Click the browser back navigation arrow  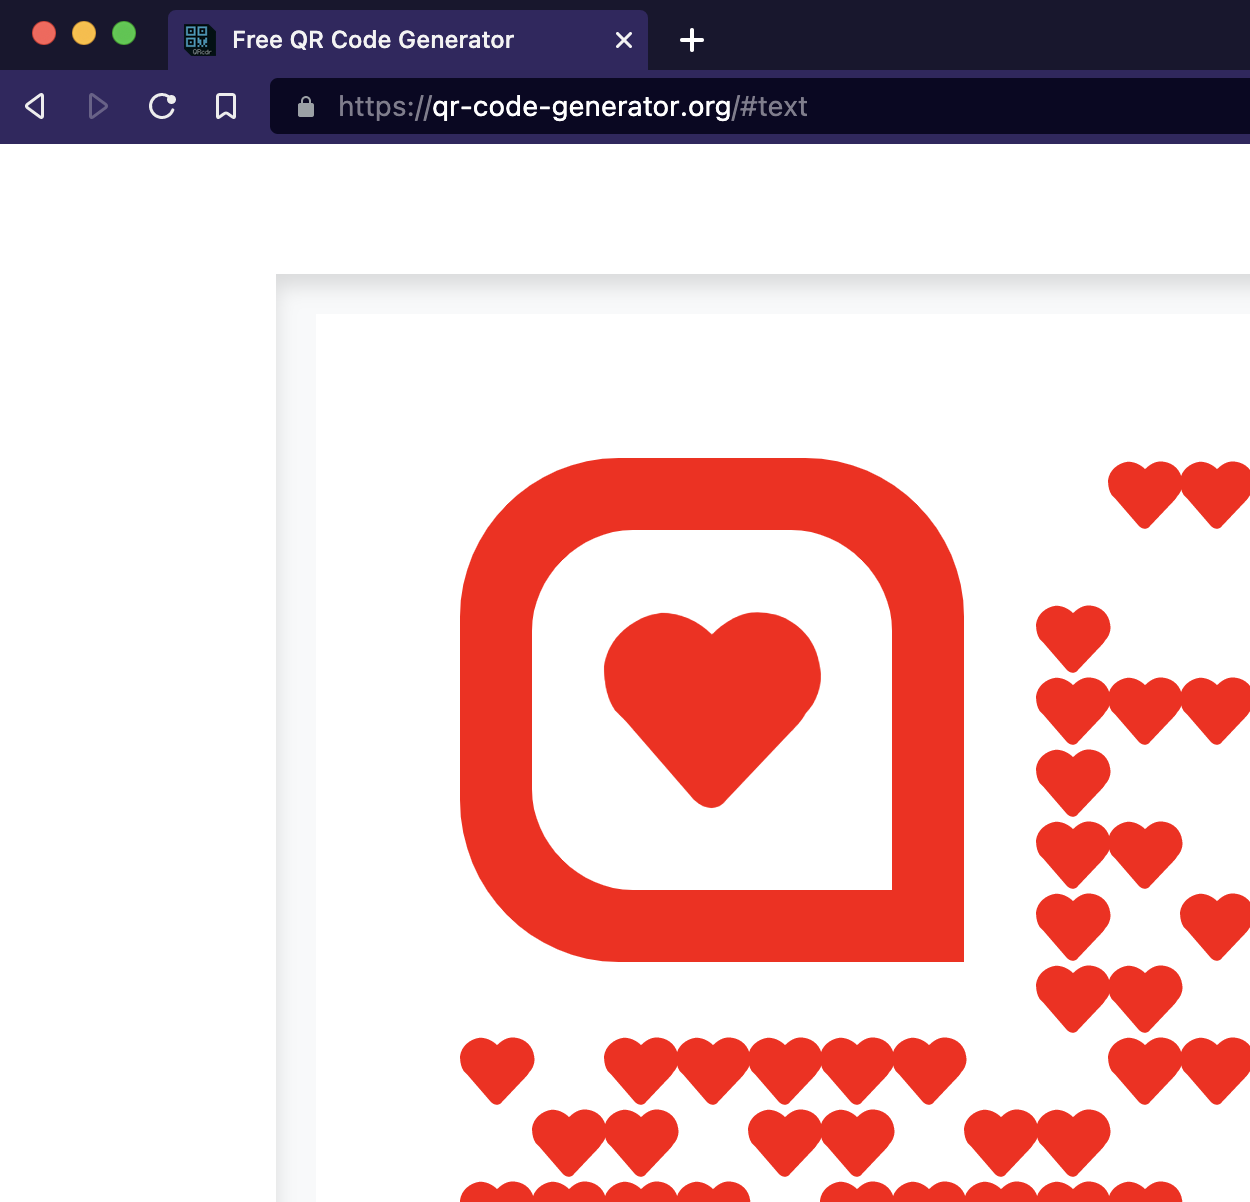[35, 106]
